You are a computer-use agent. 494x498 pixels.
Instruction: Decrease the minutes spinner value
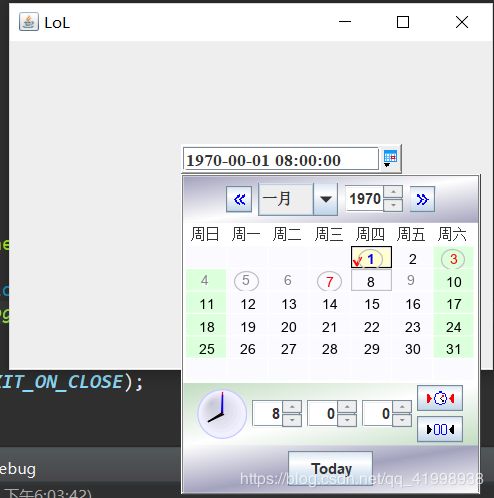pos(347,420)
